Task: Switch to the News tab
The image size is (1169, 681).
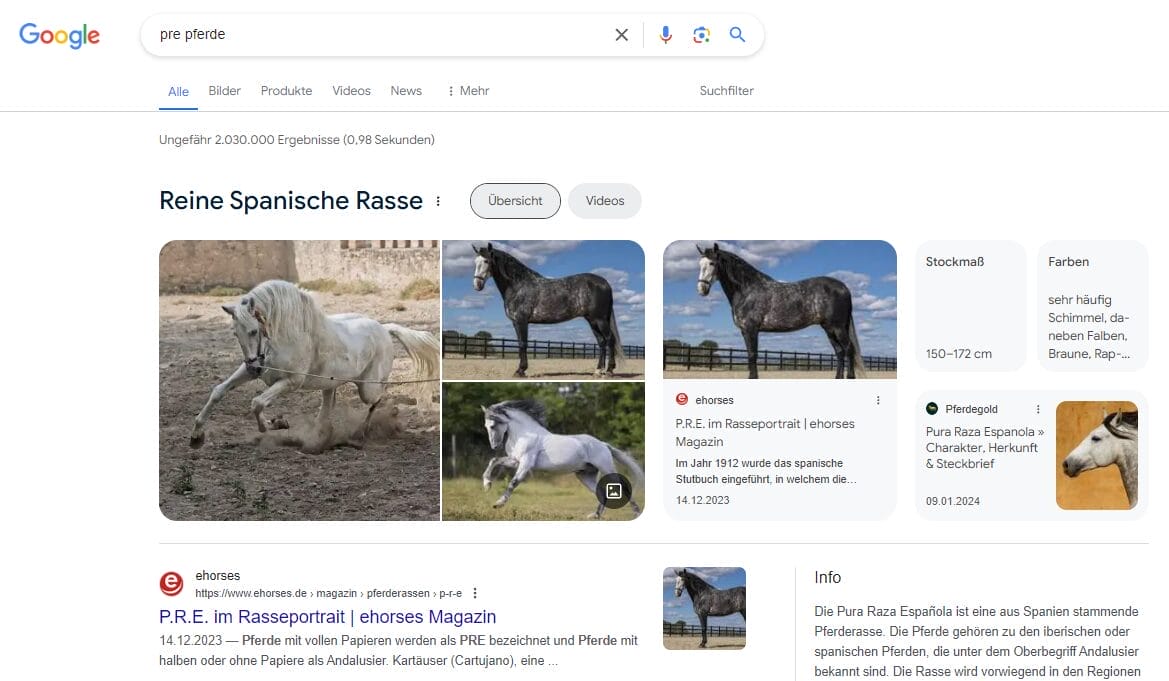Action: click(x=406, y=90)
